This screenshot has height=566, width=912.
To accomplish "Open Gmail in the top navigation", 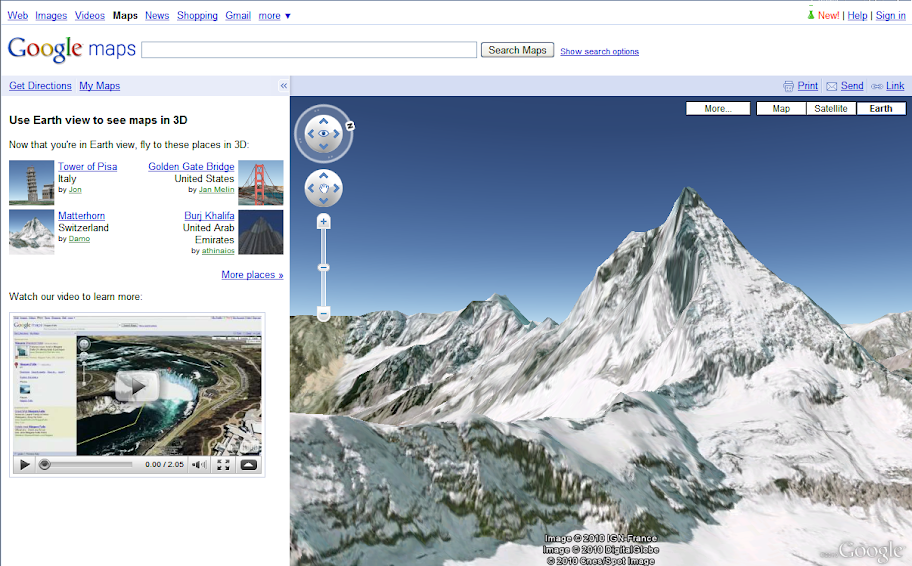I will (x=238, y=16).
